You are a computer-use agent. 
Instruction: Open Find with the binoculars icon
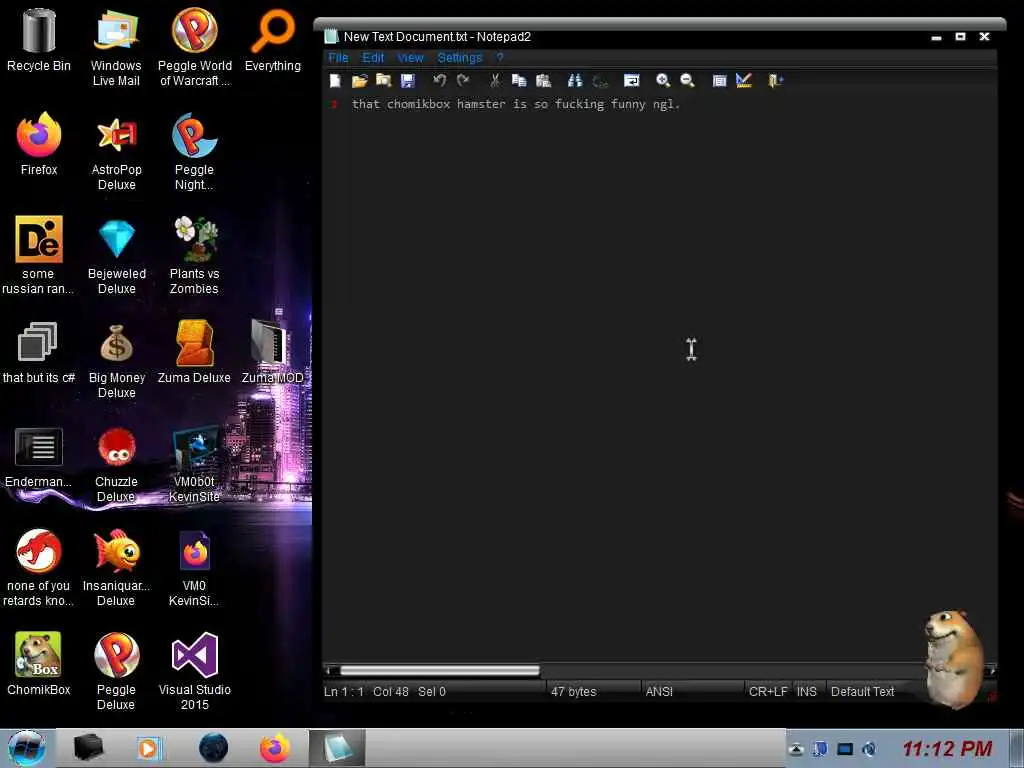pos(575,81)
